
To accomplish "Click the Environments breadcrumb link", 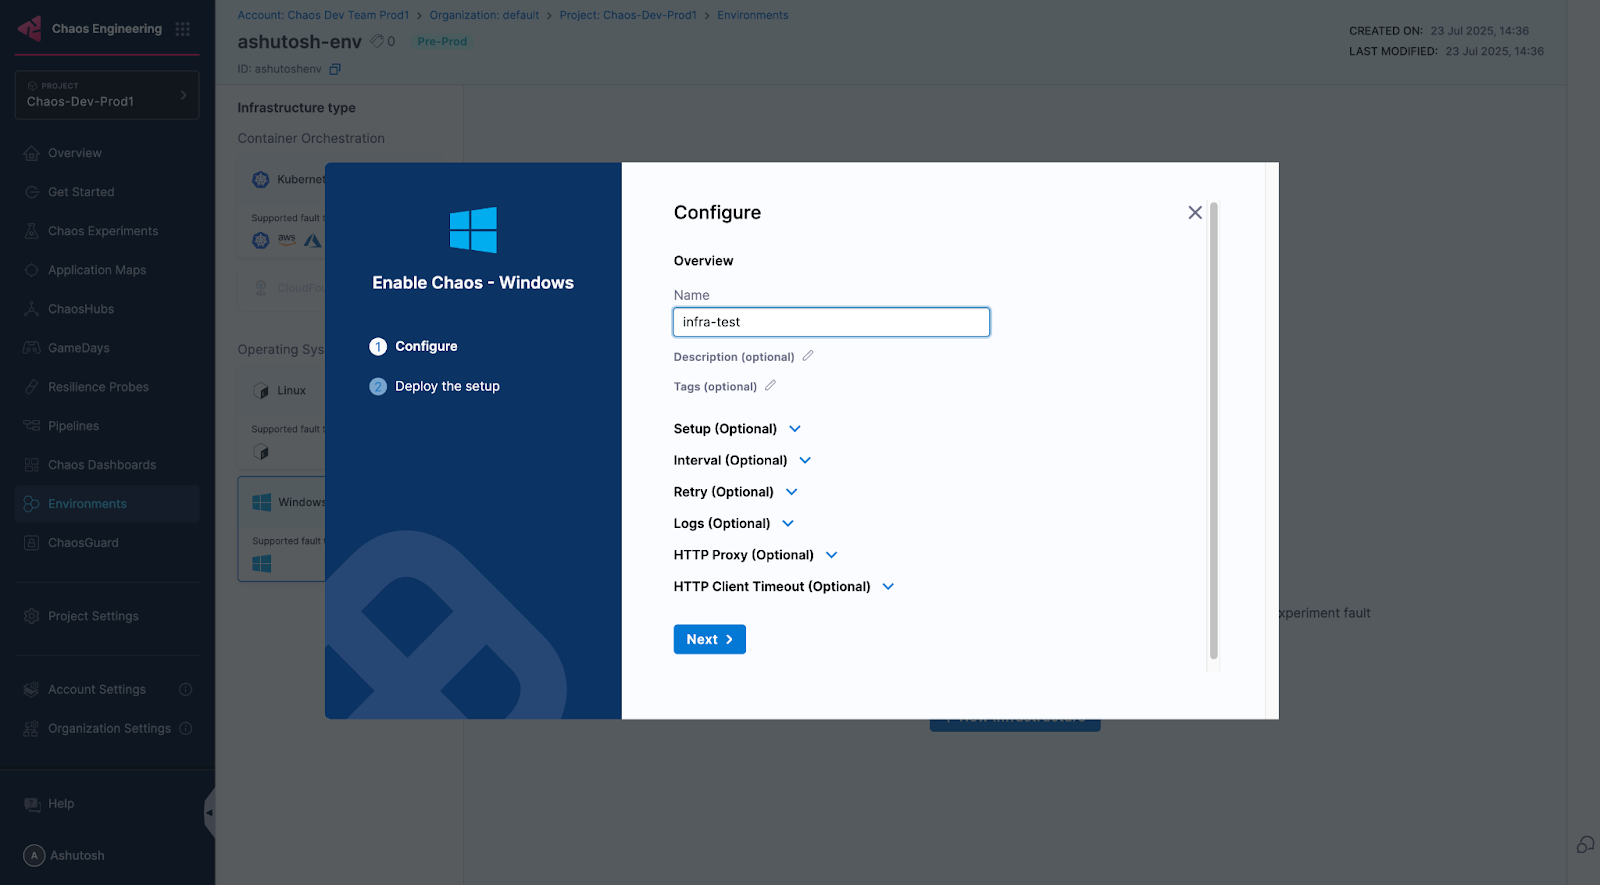I will click(753, 15).
